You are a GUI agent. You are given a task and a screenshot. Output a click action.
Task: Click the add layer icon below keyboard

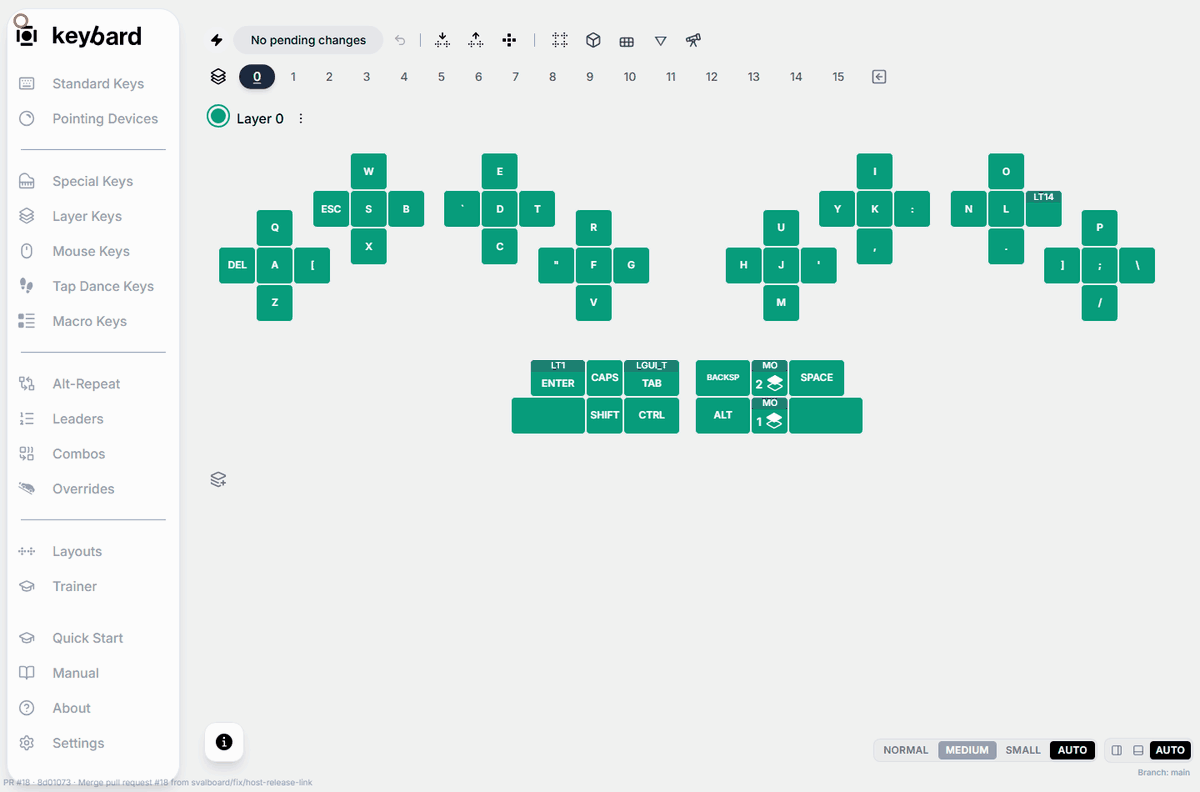(x=218, y=480)
